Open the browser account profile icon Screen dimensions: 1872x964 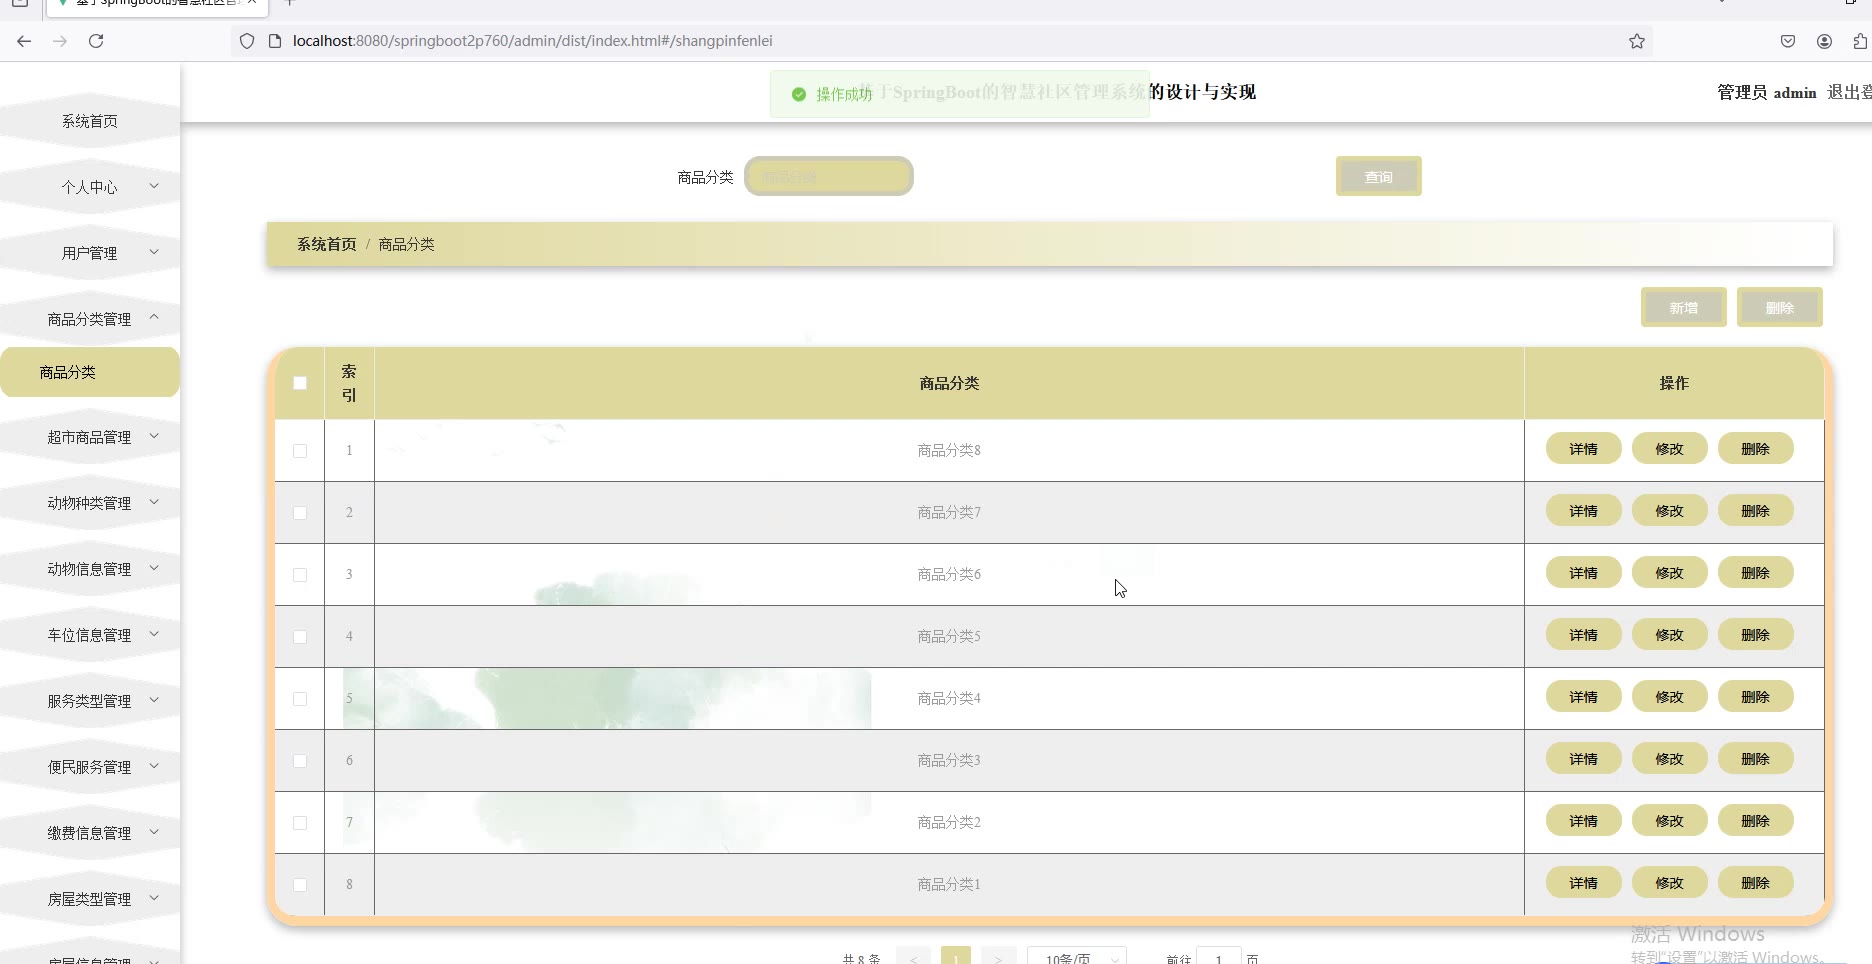coord(1824,41)
